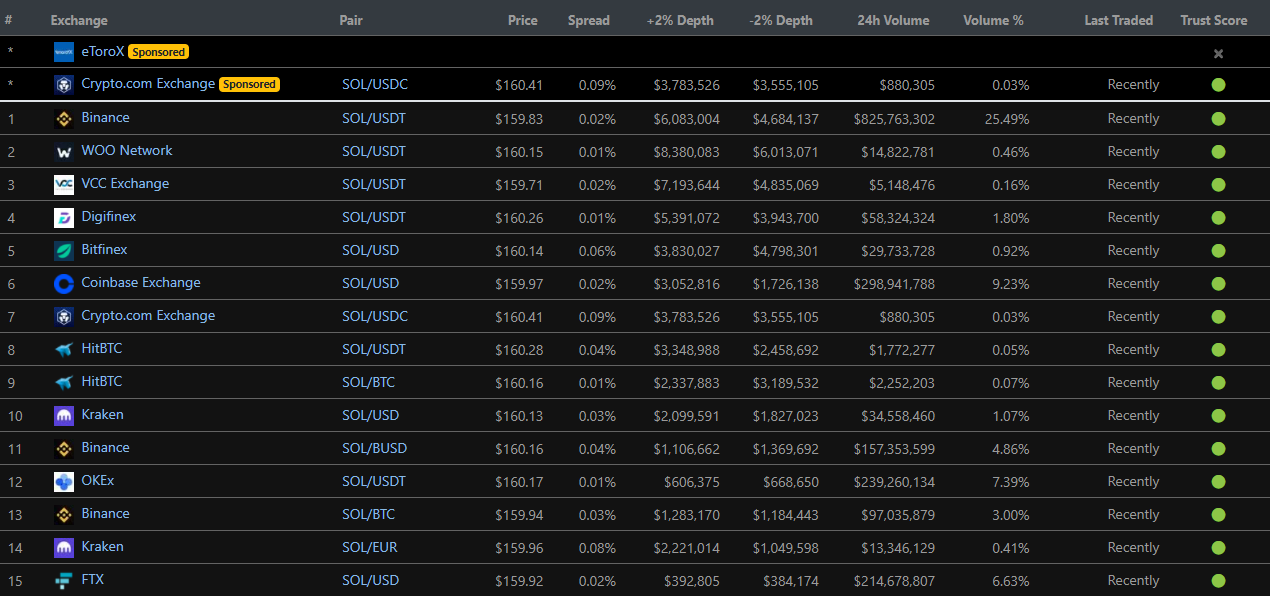Click the eToroX logo icon

coord(64,52)
